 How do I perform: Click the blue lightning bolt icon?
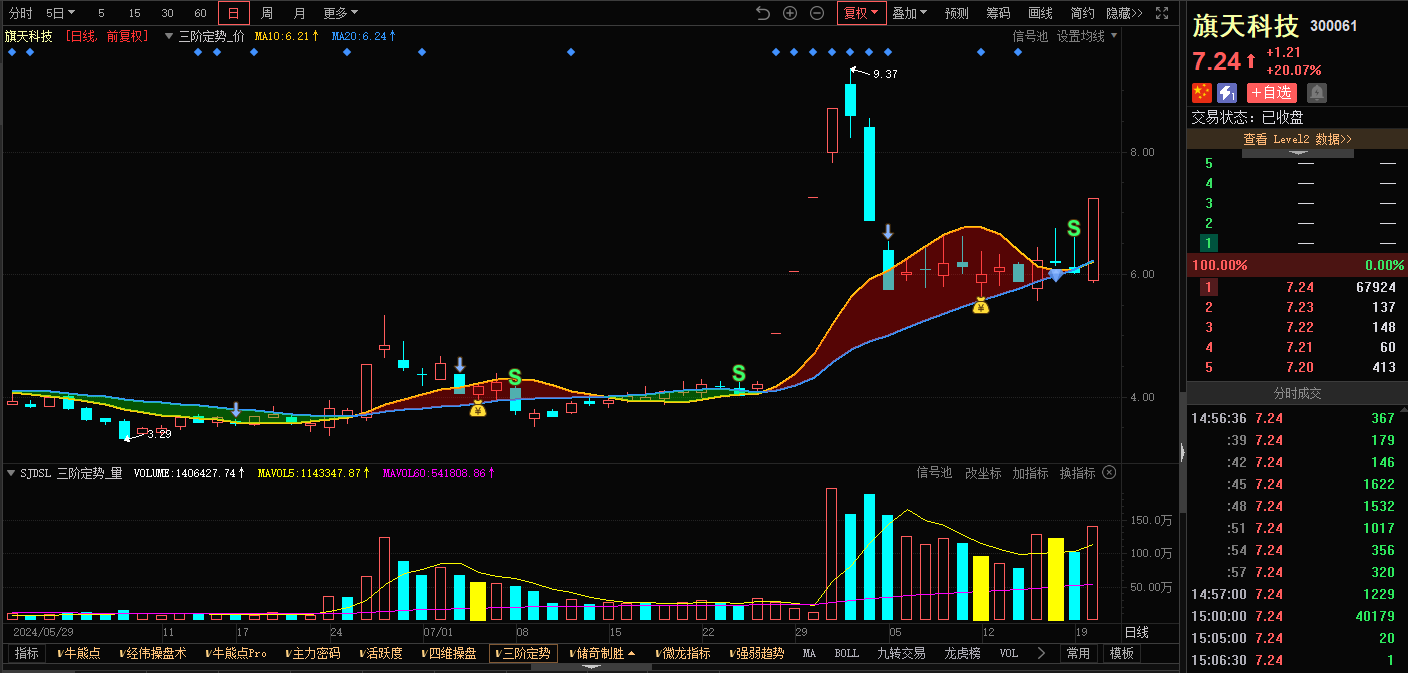click(x=1227, y=93)
